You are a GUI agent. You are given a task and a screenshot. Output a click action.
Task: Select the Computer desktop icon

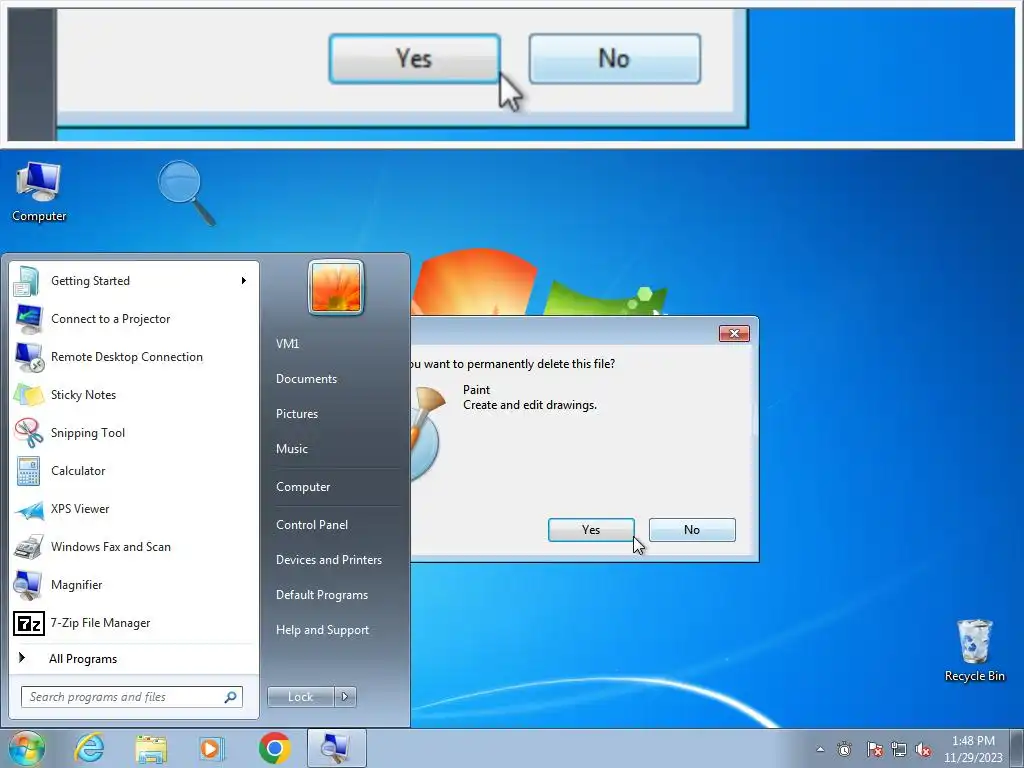point(39,193)
